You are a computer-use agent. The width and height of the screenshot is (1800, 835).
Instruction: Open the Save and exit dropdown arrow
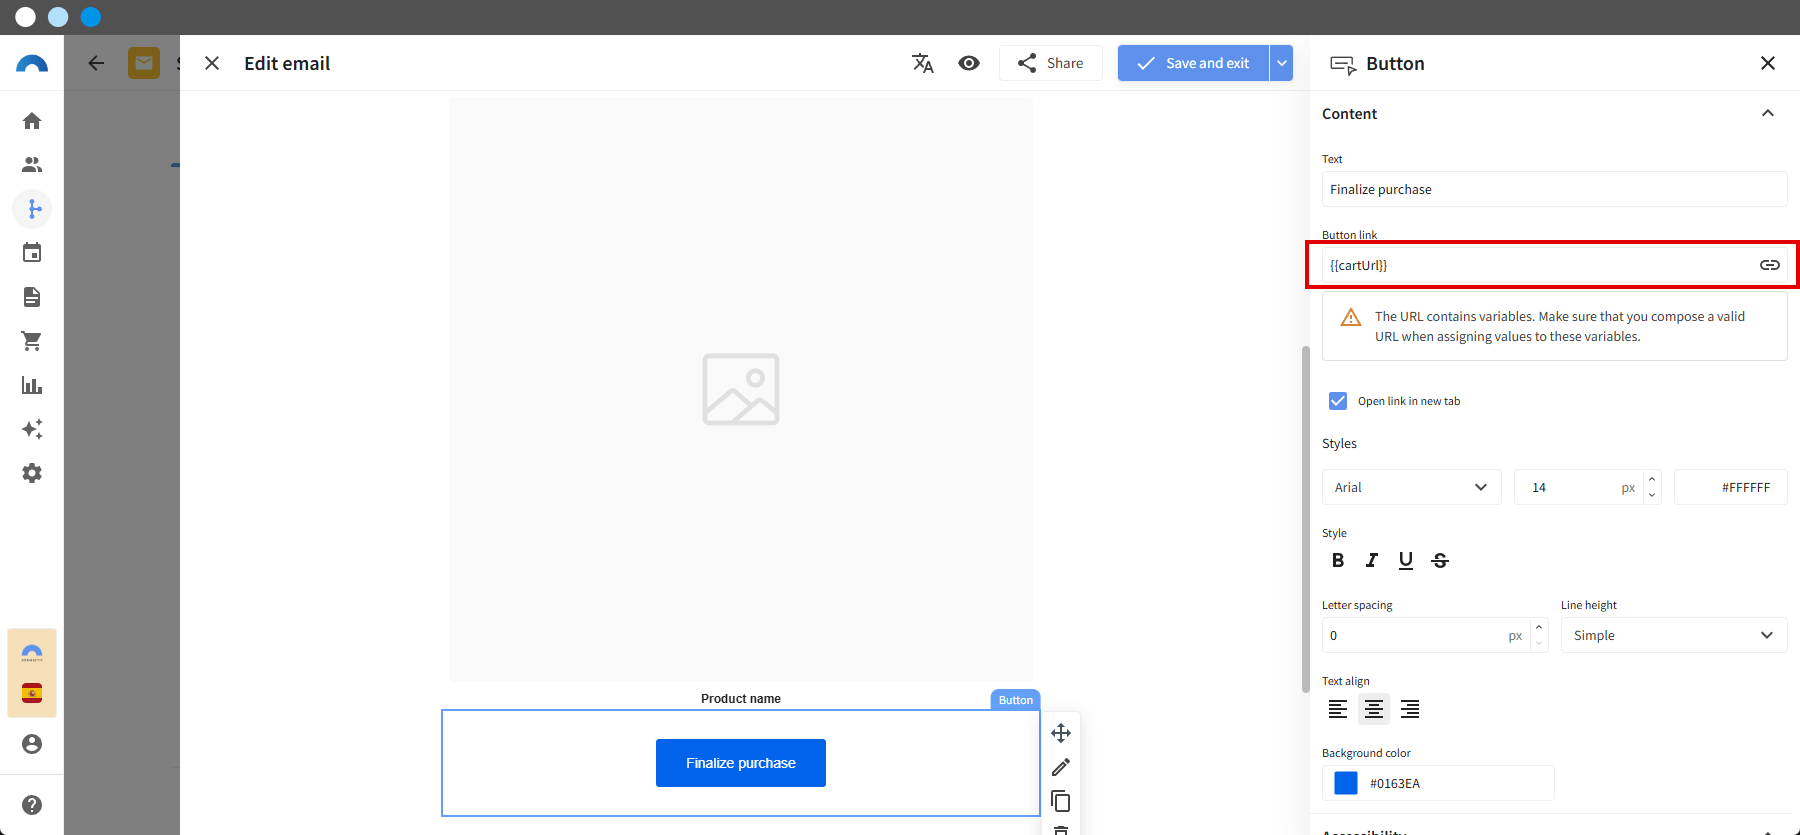coord(1281,63)
